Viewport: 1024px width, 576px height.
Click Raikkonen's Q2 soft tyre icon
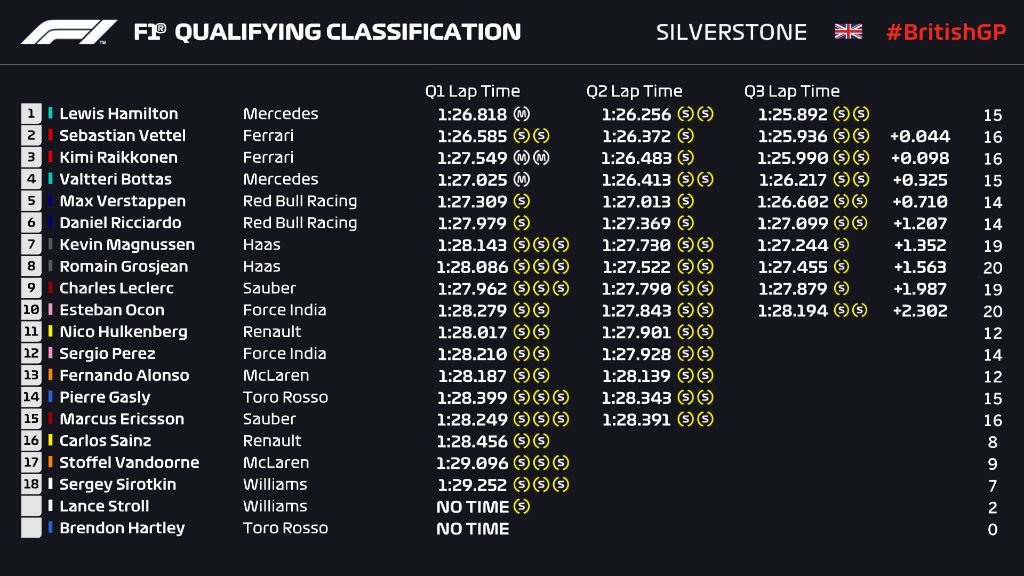pyautogui.click(x=685, y=158)
